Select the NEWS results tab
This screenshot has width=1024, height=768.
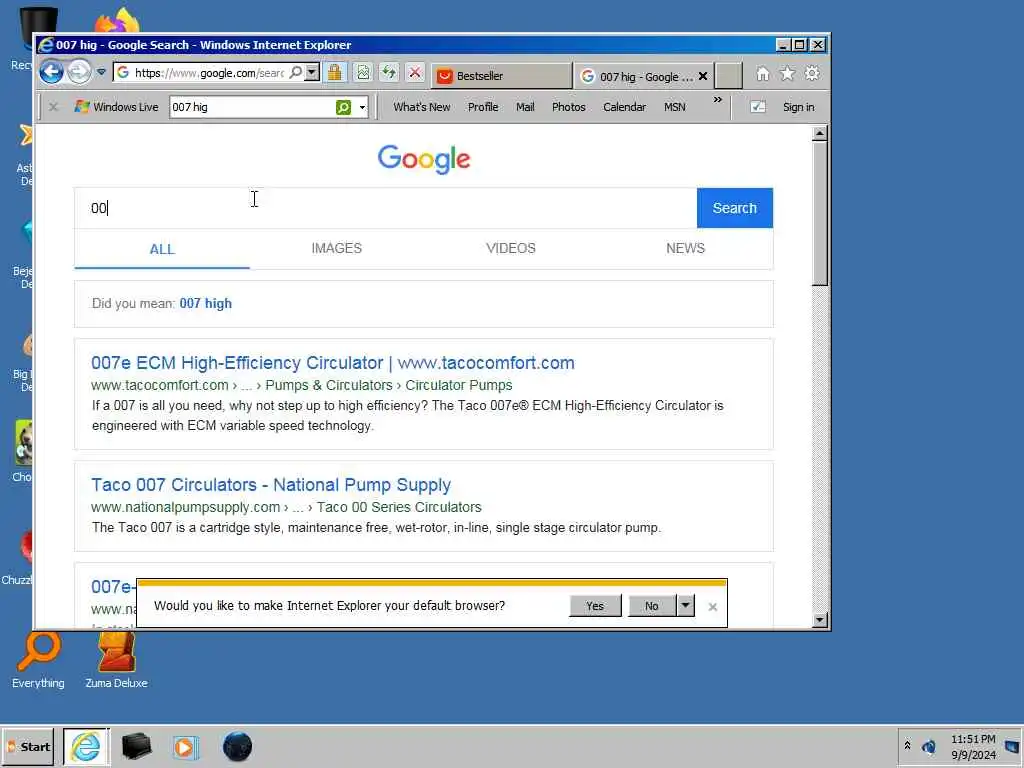point(686,248)
